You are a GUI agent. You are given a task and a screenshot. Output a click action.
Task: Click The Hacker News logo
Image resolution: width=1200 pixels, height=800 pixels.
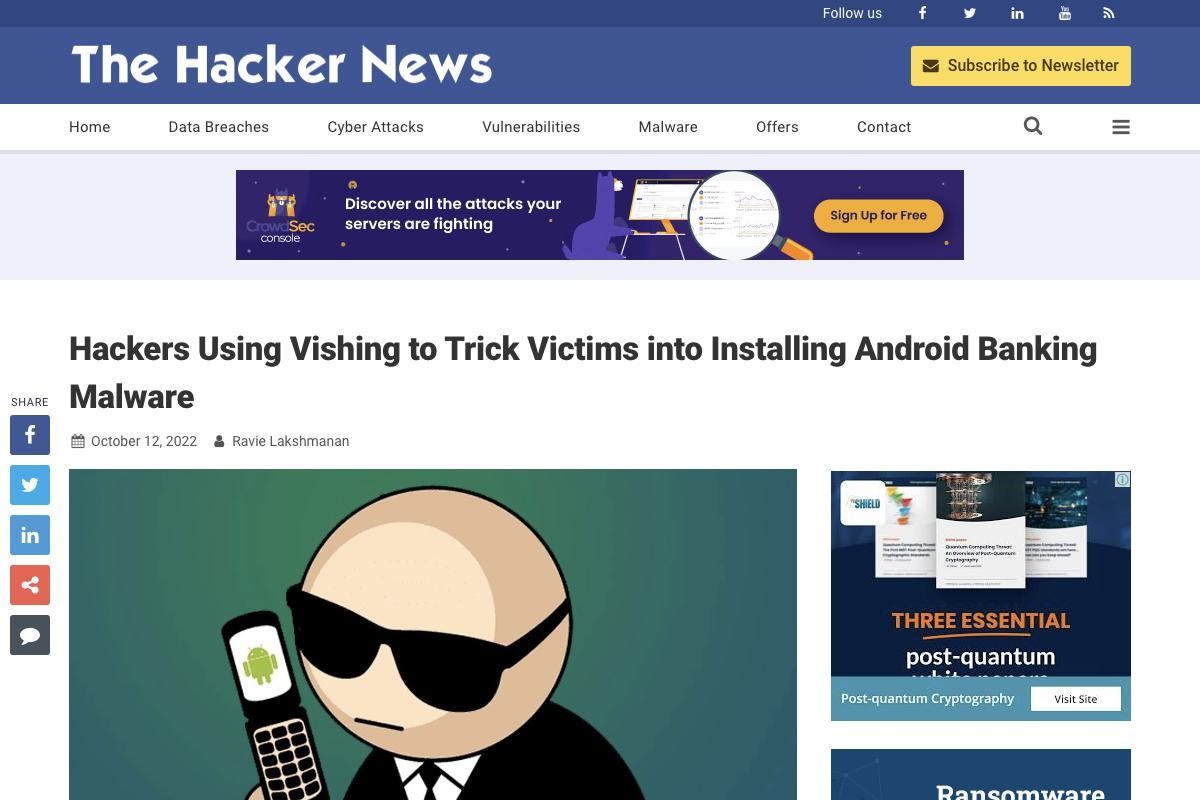point(281,65)
